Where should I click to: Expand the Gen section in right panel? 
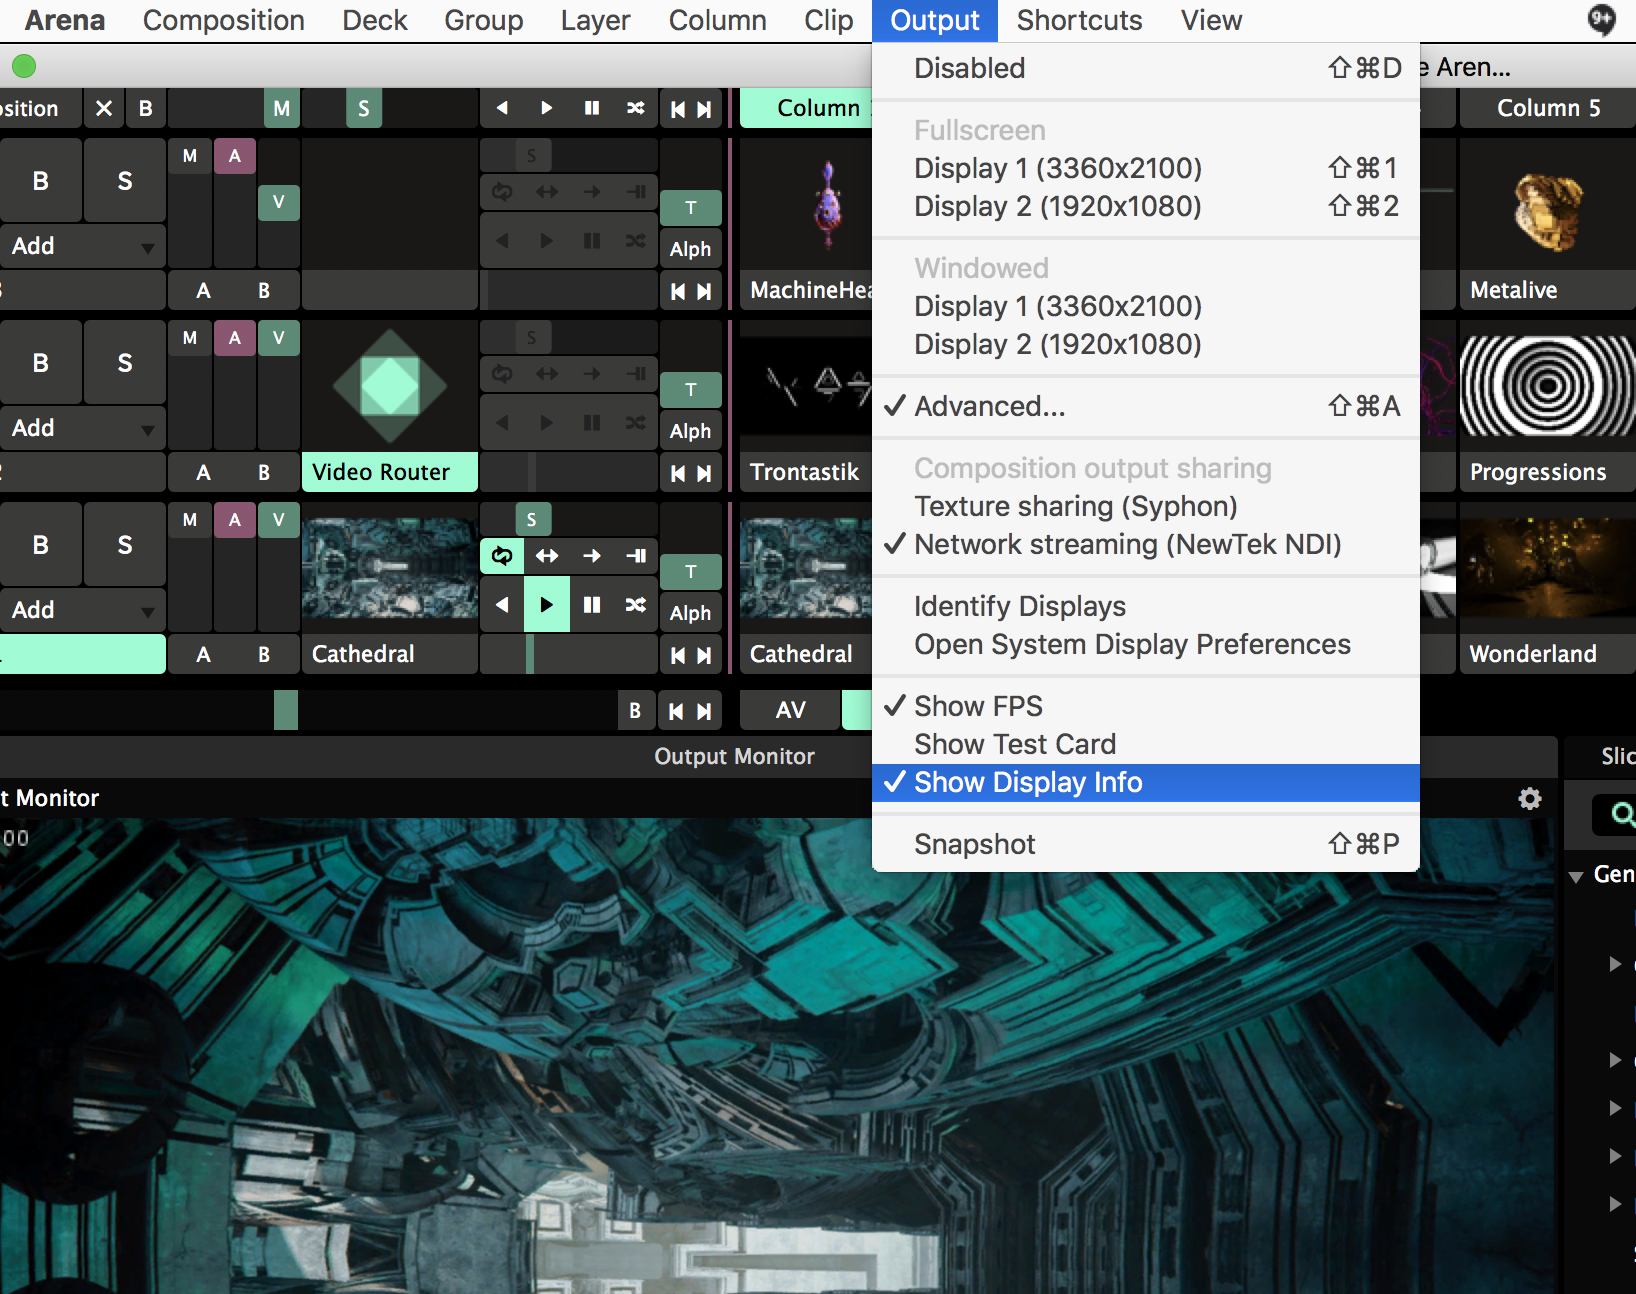[x=1576, y=876]
